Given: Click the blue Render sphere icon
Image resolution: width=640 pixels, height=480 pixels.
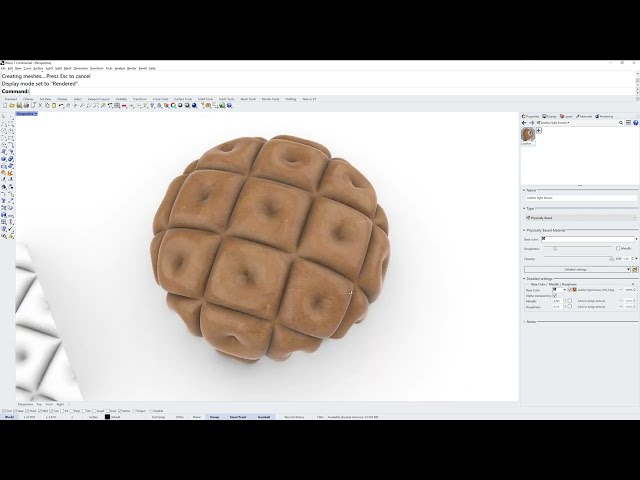Looking at the screenshot, I should (194, 105).
